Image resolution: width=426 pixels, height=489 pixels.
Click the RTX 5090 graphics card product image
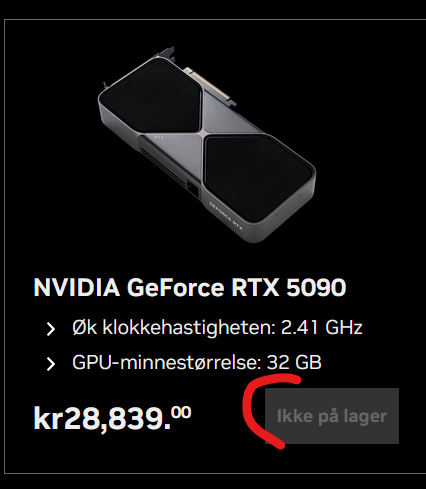(207, 145)
